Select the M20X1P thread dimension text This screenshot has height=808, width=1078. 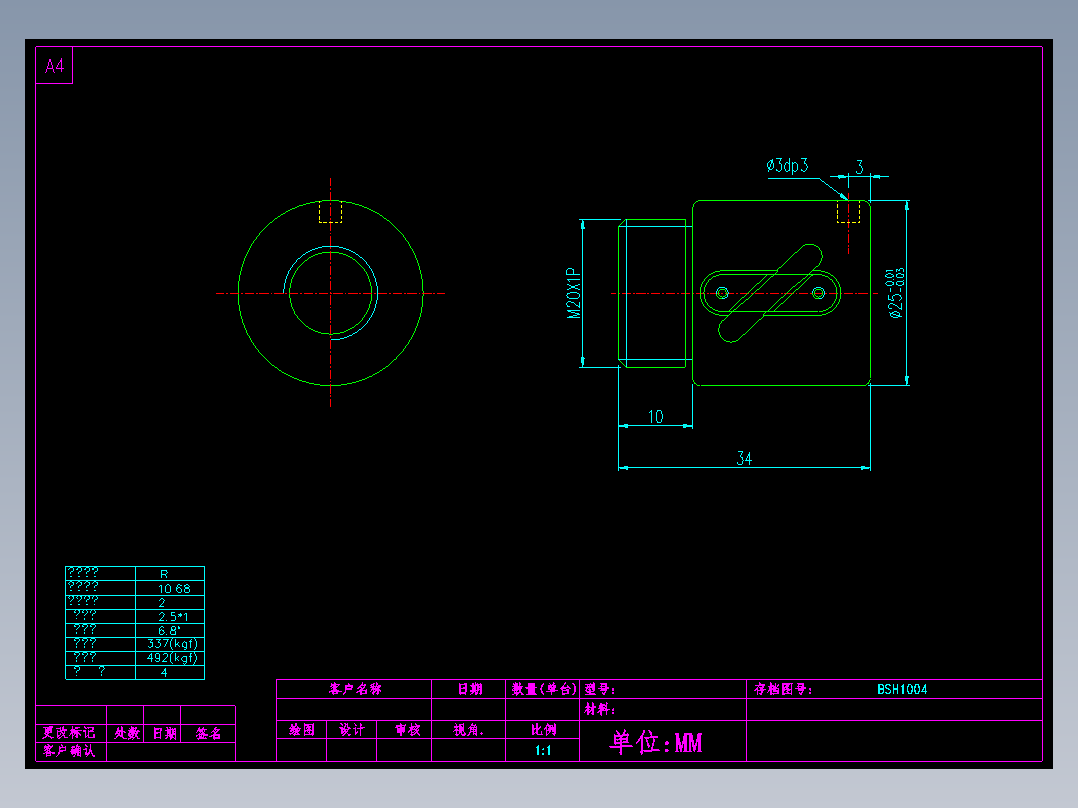[x=574, y=294]
